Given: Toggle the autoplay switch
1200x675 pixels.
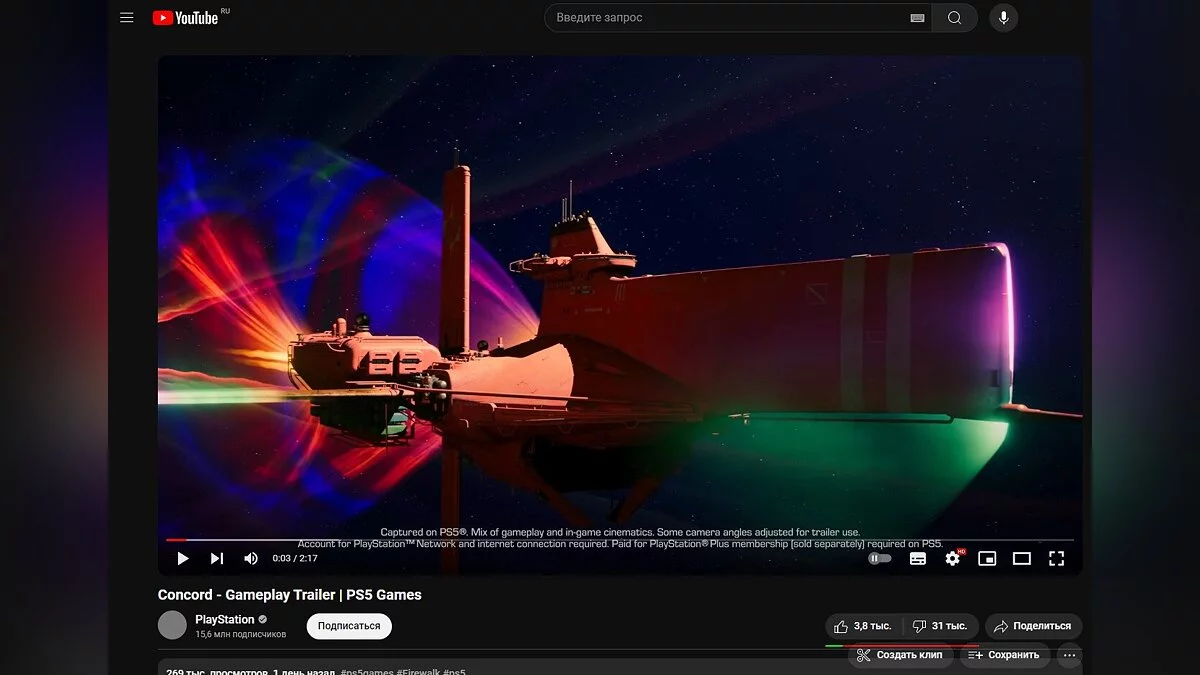Looking at the screenshot, I should pyautogui.click(x=880, y=558).
